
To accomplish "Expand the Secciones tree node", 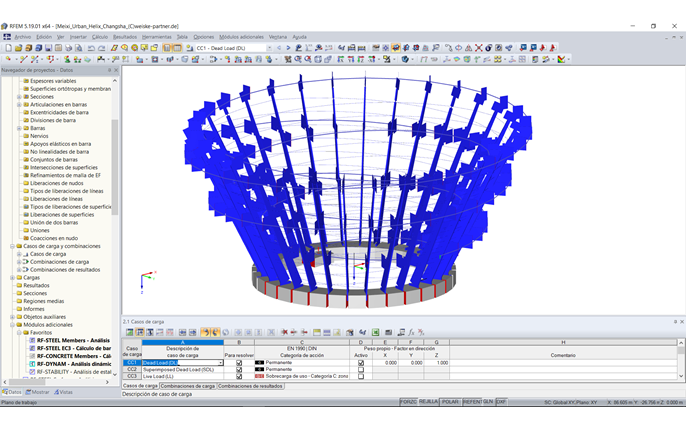I will click(x=19, y=97).
